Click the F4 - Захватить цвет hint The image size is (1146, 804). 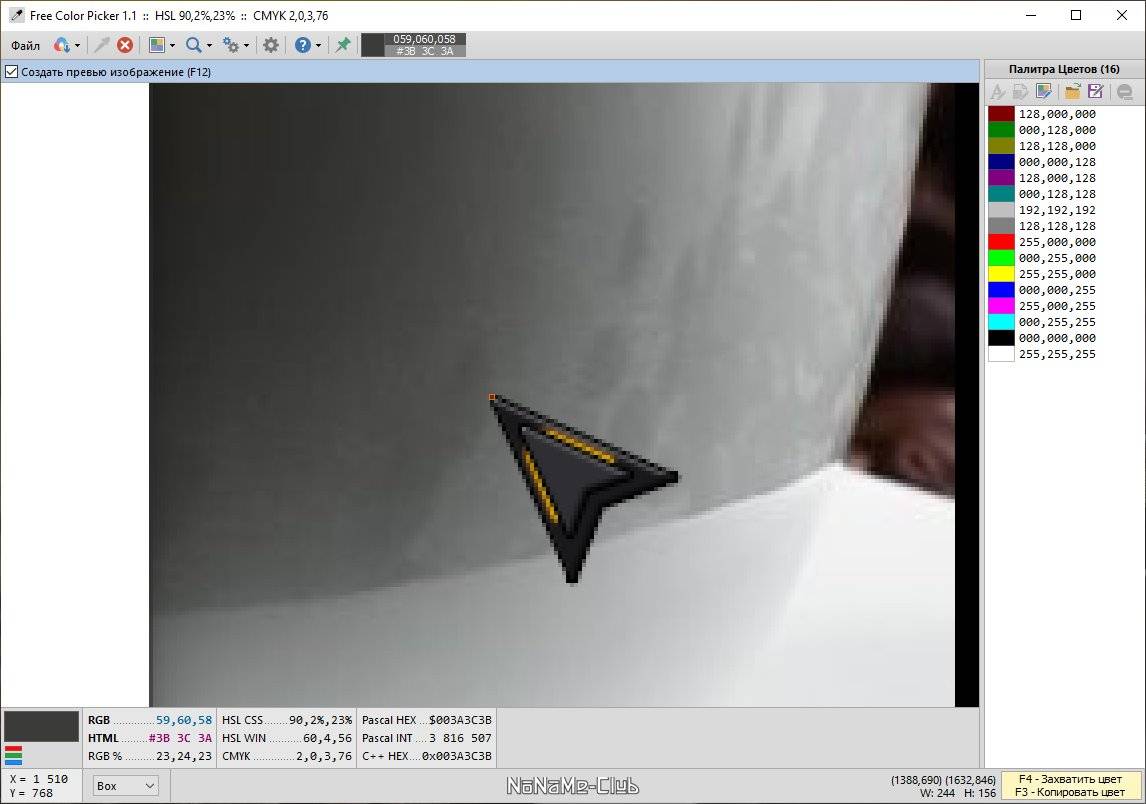click(x=1070, y=779)
